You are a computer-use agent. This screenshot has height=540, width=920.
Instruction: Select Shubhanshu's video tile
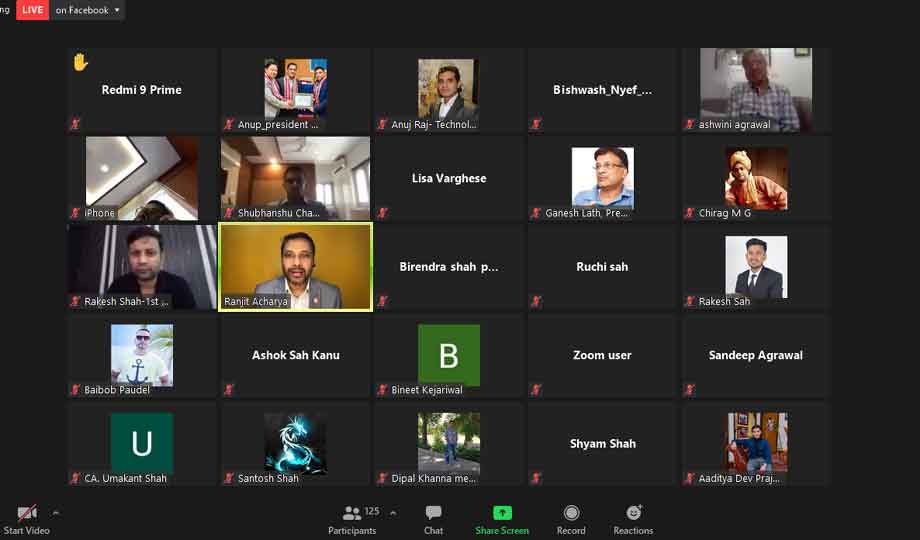coord(295,178)
